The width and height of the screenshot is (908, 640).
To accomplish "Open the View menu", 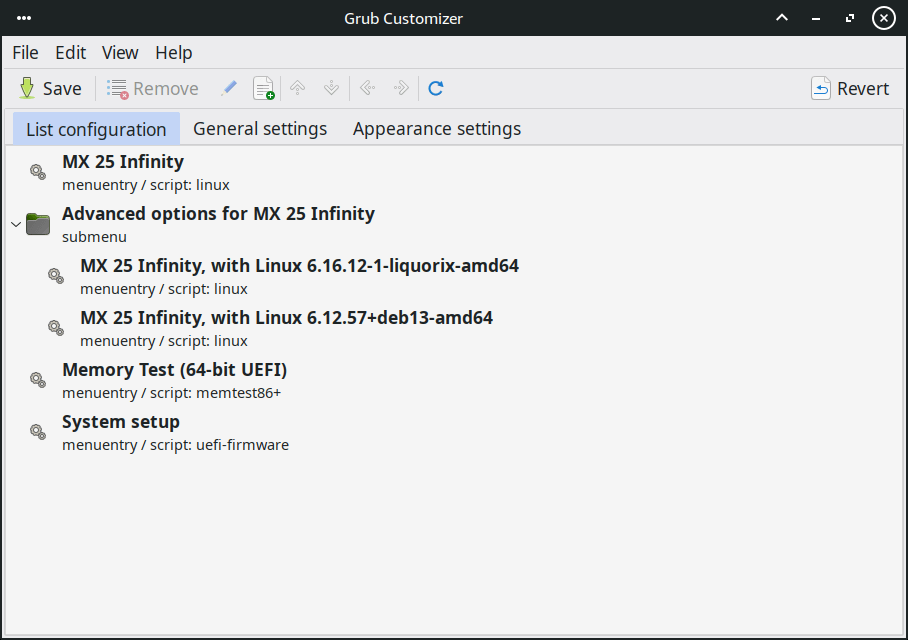I will [120, 53].
